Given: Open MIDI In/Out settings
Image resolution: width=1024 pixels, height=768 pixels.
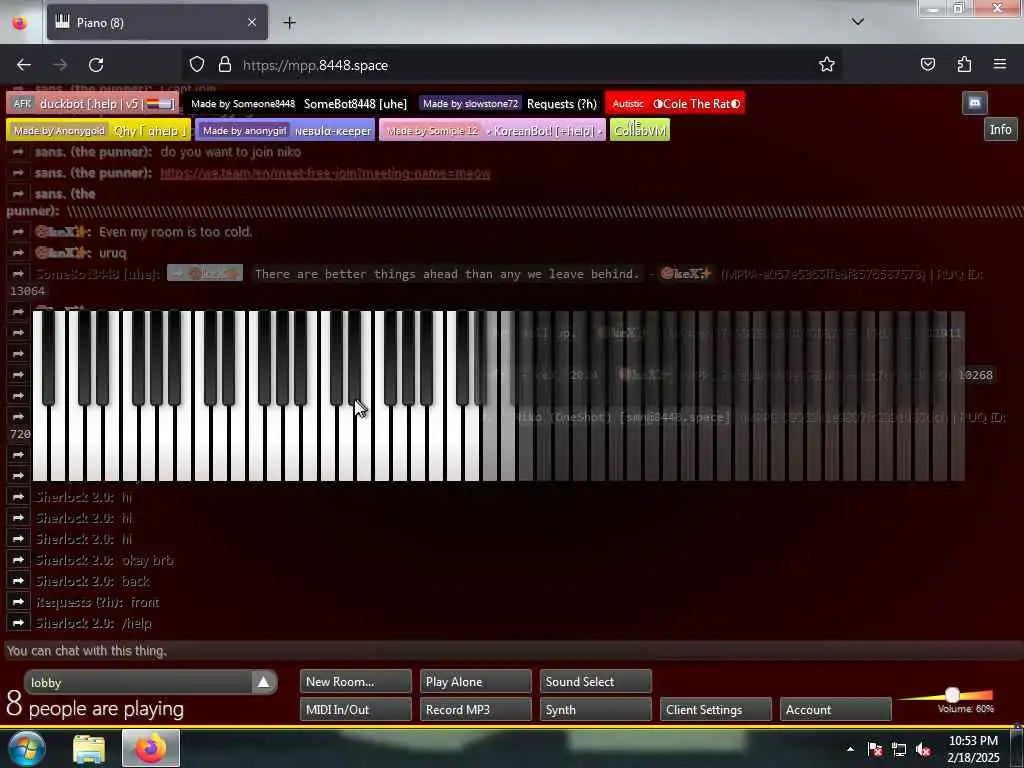Looking at the screenshot, I should coord(355,709).
